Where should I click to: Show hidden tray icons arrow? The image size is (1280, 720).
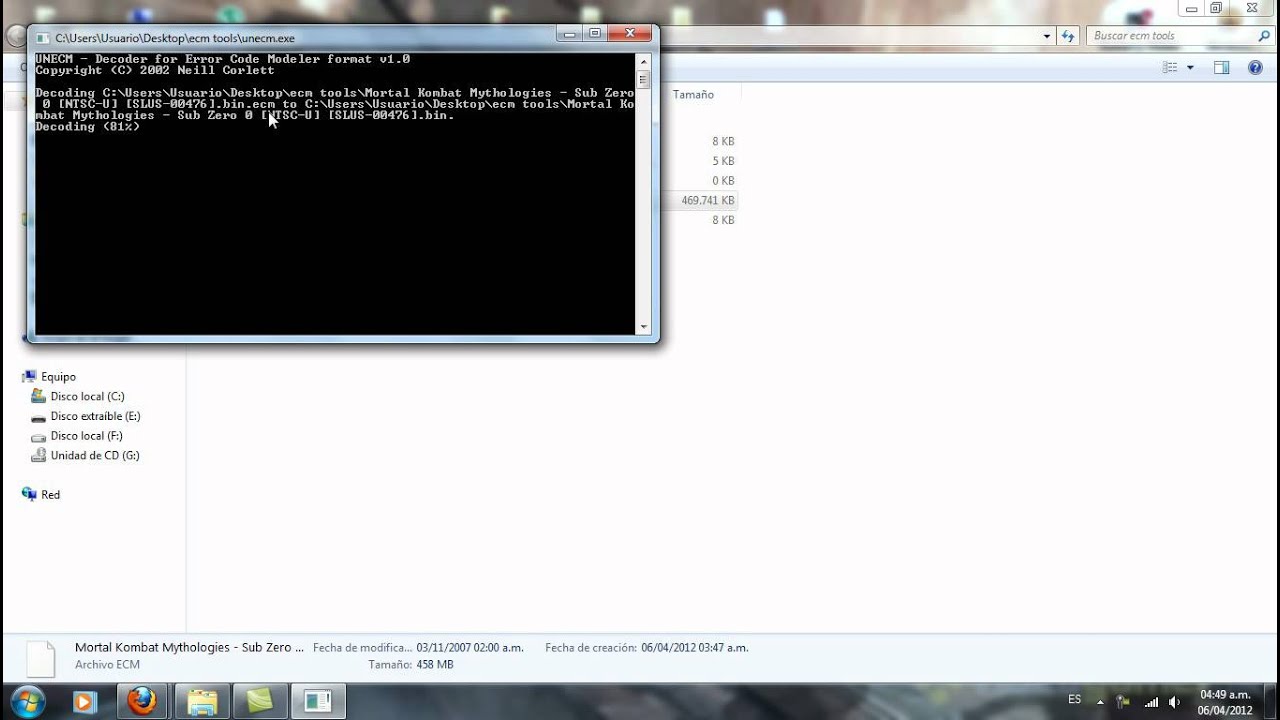[x=1101, y=701]
